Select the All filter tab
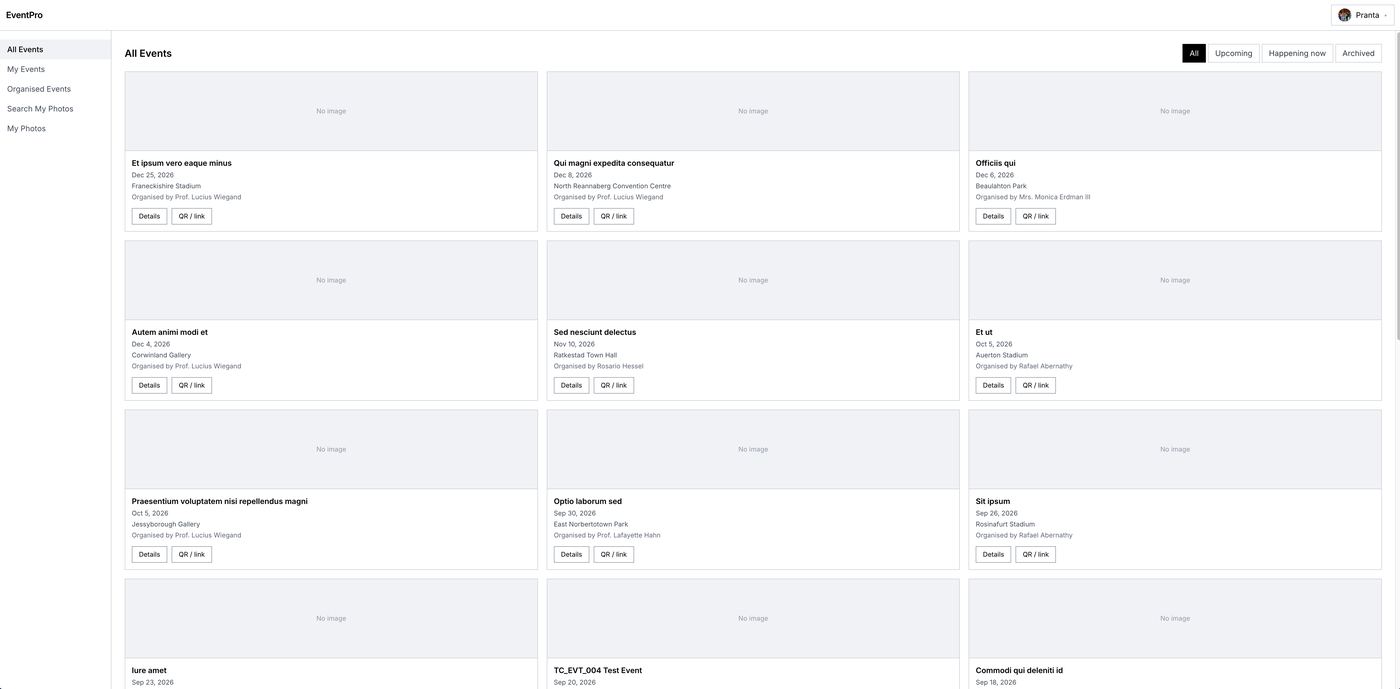This screenshot has height=689, width=1400. (1194, 53)
